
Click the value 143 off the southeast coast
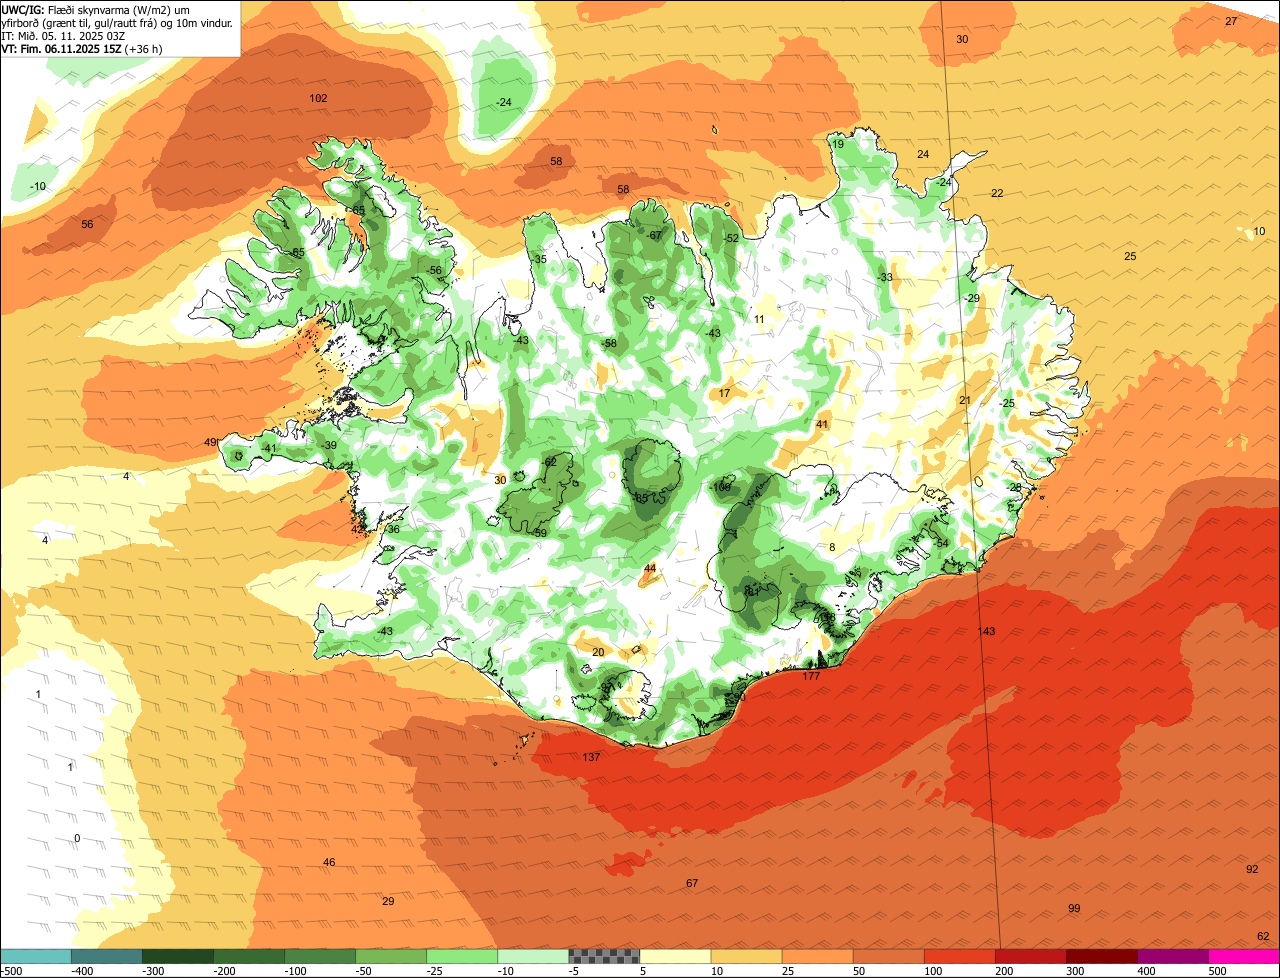click(987, 631)
